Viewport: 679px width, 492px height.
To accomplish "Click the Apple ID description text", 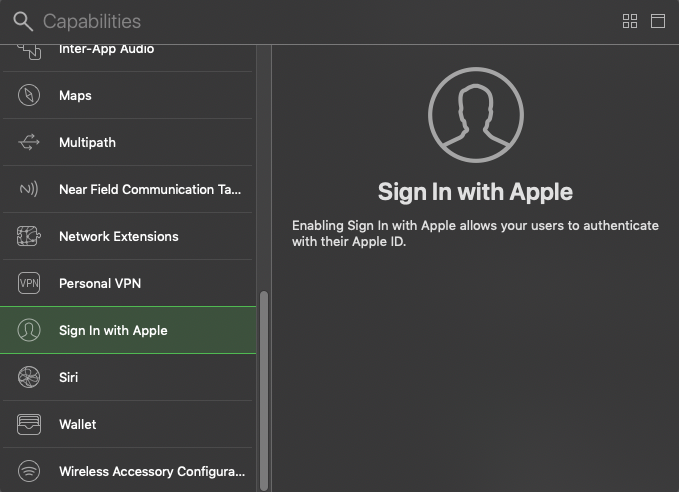I will click(x=475, y=234).
